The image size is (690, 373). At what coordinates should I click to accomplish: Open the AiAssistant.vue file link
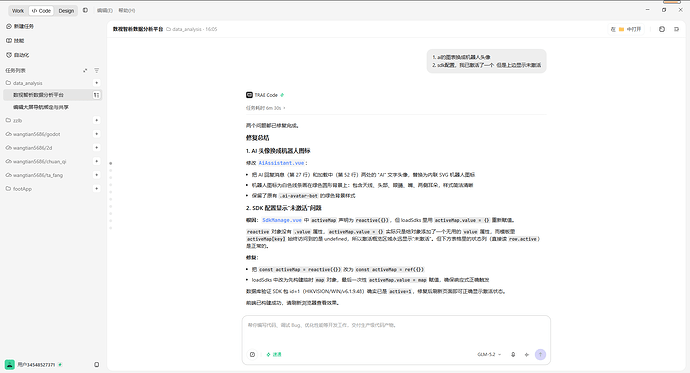[x=282, y=163]
